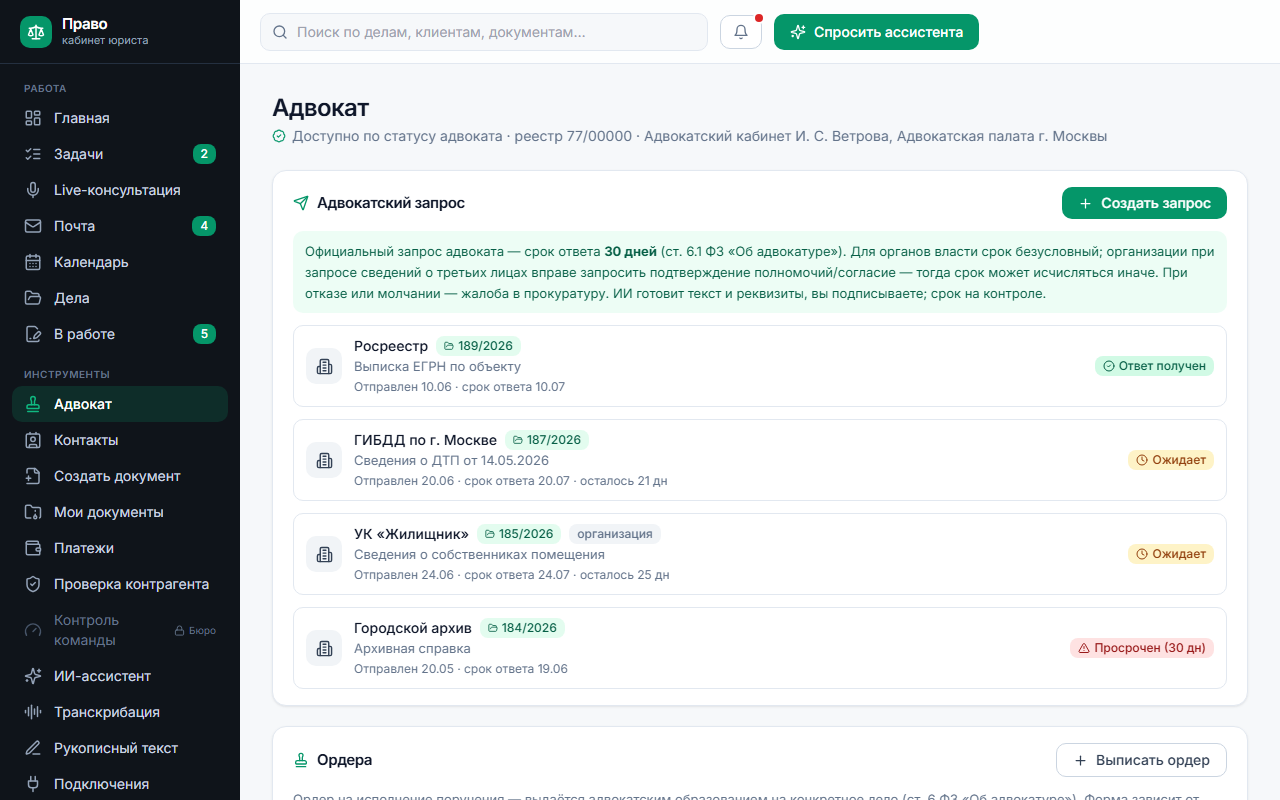Click the Контакты icon in sidebar
Screen dimensions: 1280x800
click(33, 440)
